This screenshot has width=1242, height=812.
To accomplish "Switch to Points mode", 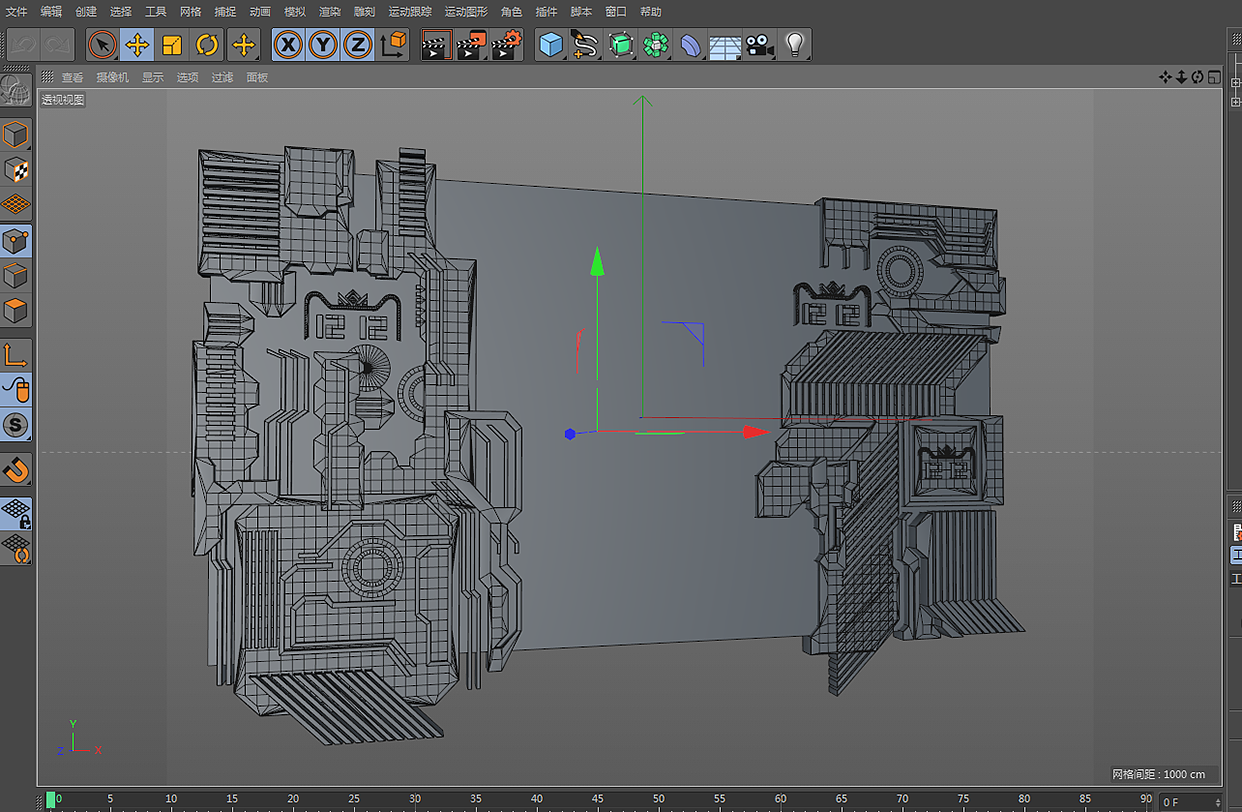I will point(16,241).
